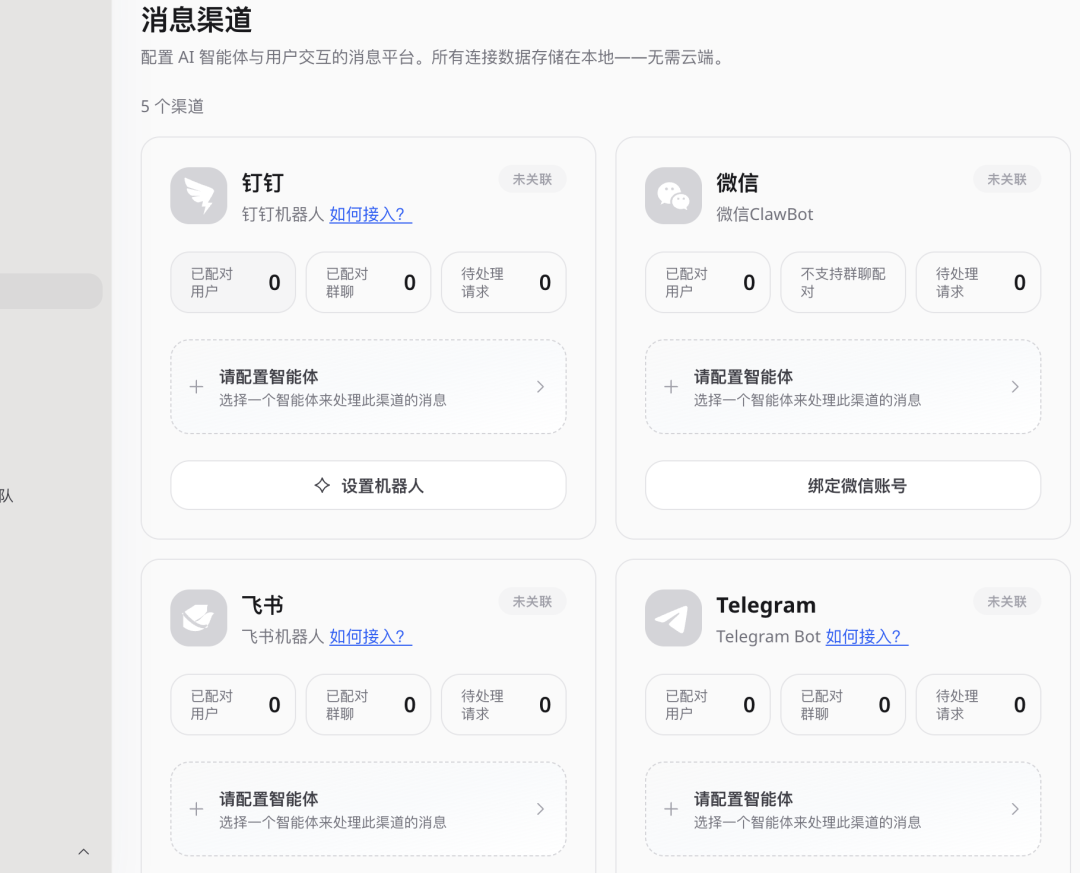The height and width of the screenshot is (873, 1080).
Task: Click the WeChat (微信) channel icon
Action: tap(673, 195)
